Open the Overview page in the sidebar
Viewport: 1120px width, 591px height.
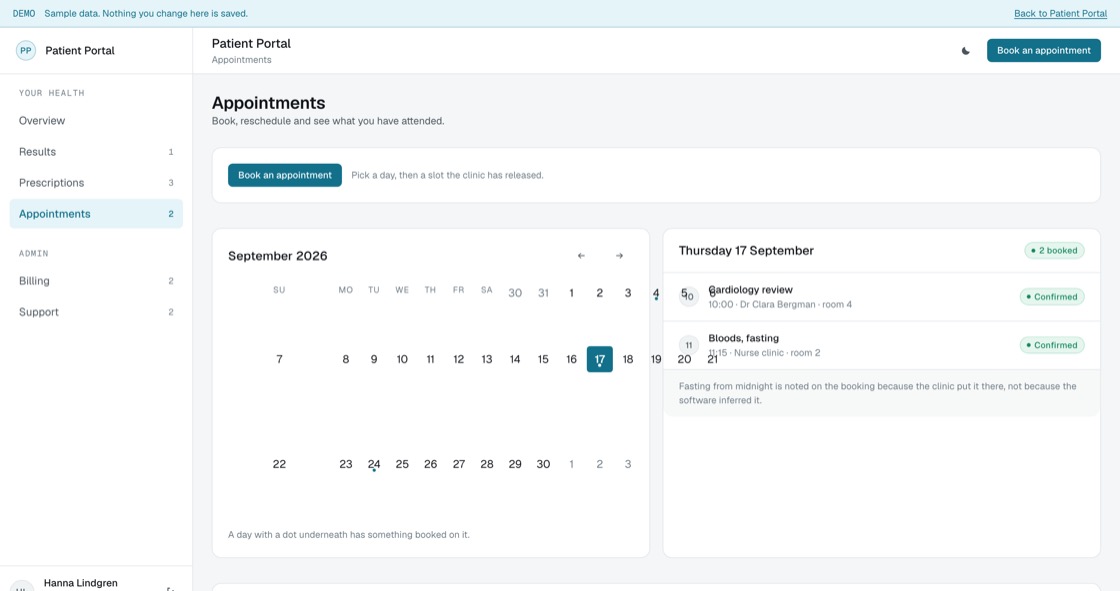pyautogui.click(x=96, y=121)
